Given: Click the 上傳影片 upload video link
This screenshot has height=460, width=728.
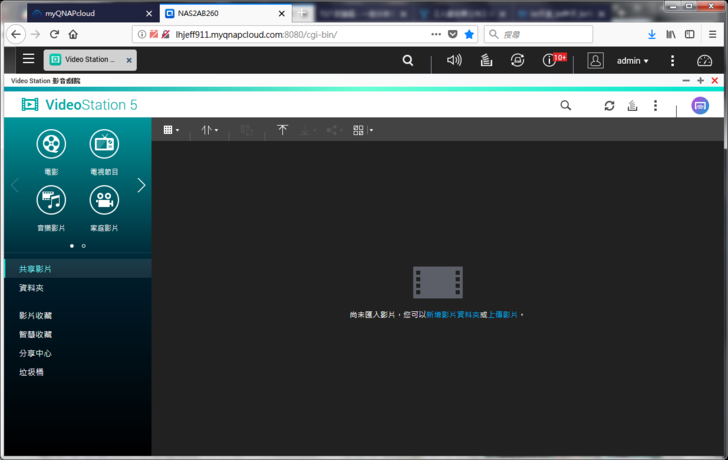Looking at the screenshot, I should 503,315.
